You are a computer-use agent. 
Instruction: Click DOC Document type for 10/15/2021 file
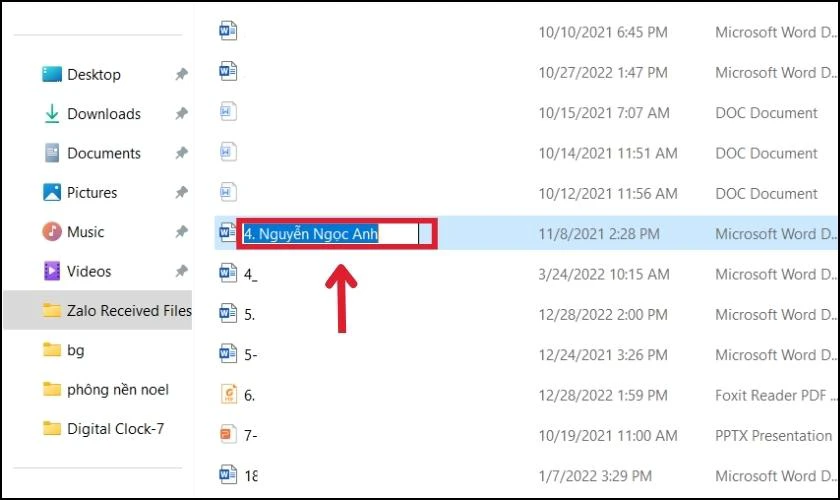[767, 113]
